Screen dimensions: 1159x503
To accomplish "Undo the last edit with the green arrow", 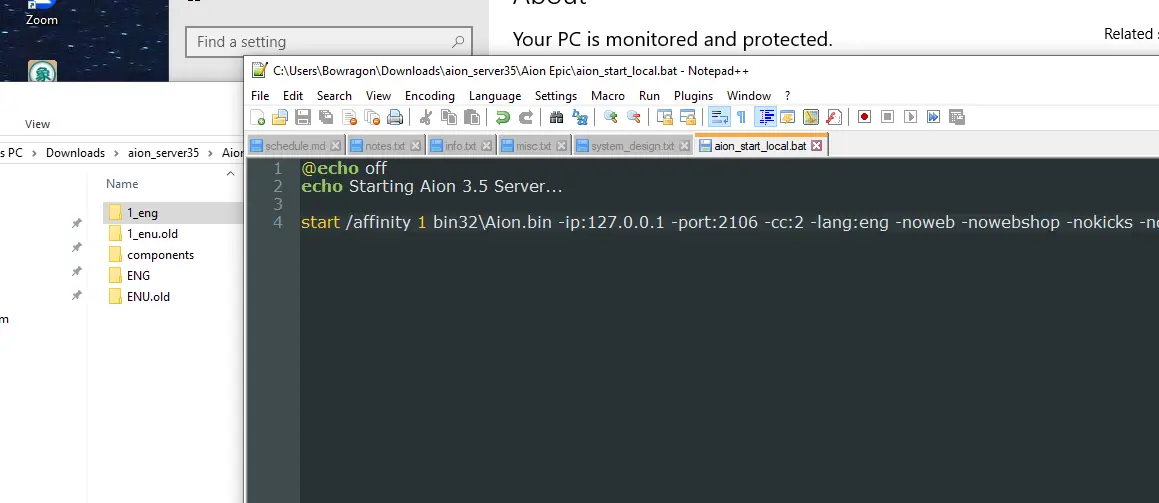I will (503, 117).
